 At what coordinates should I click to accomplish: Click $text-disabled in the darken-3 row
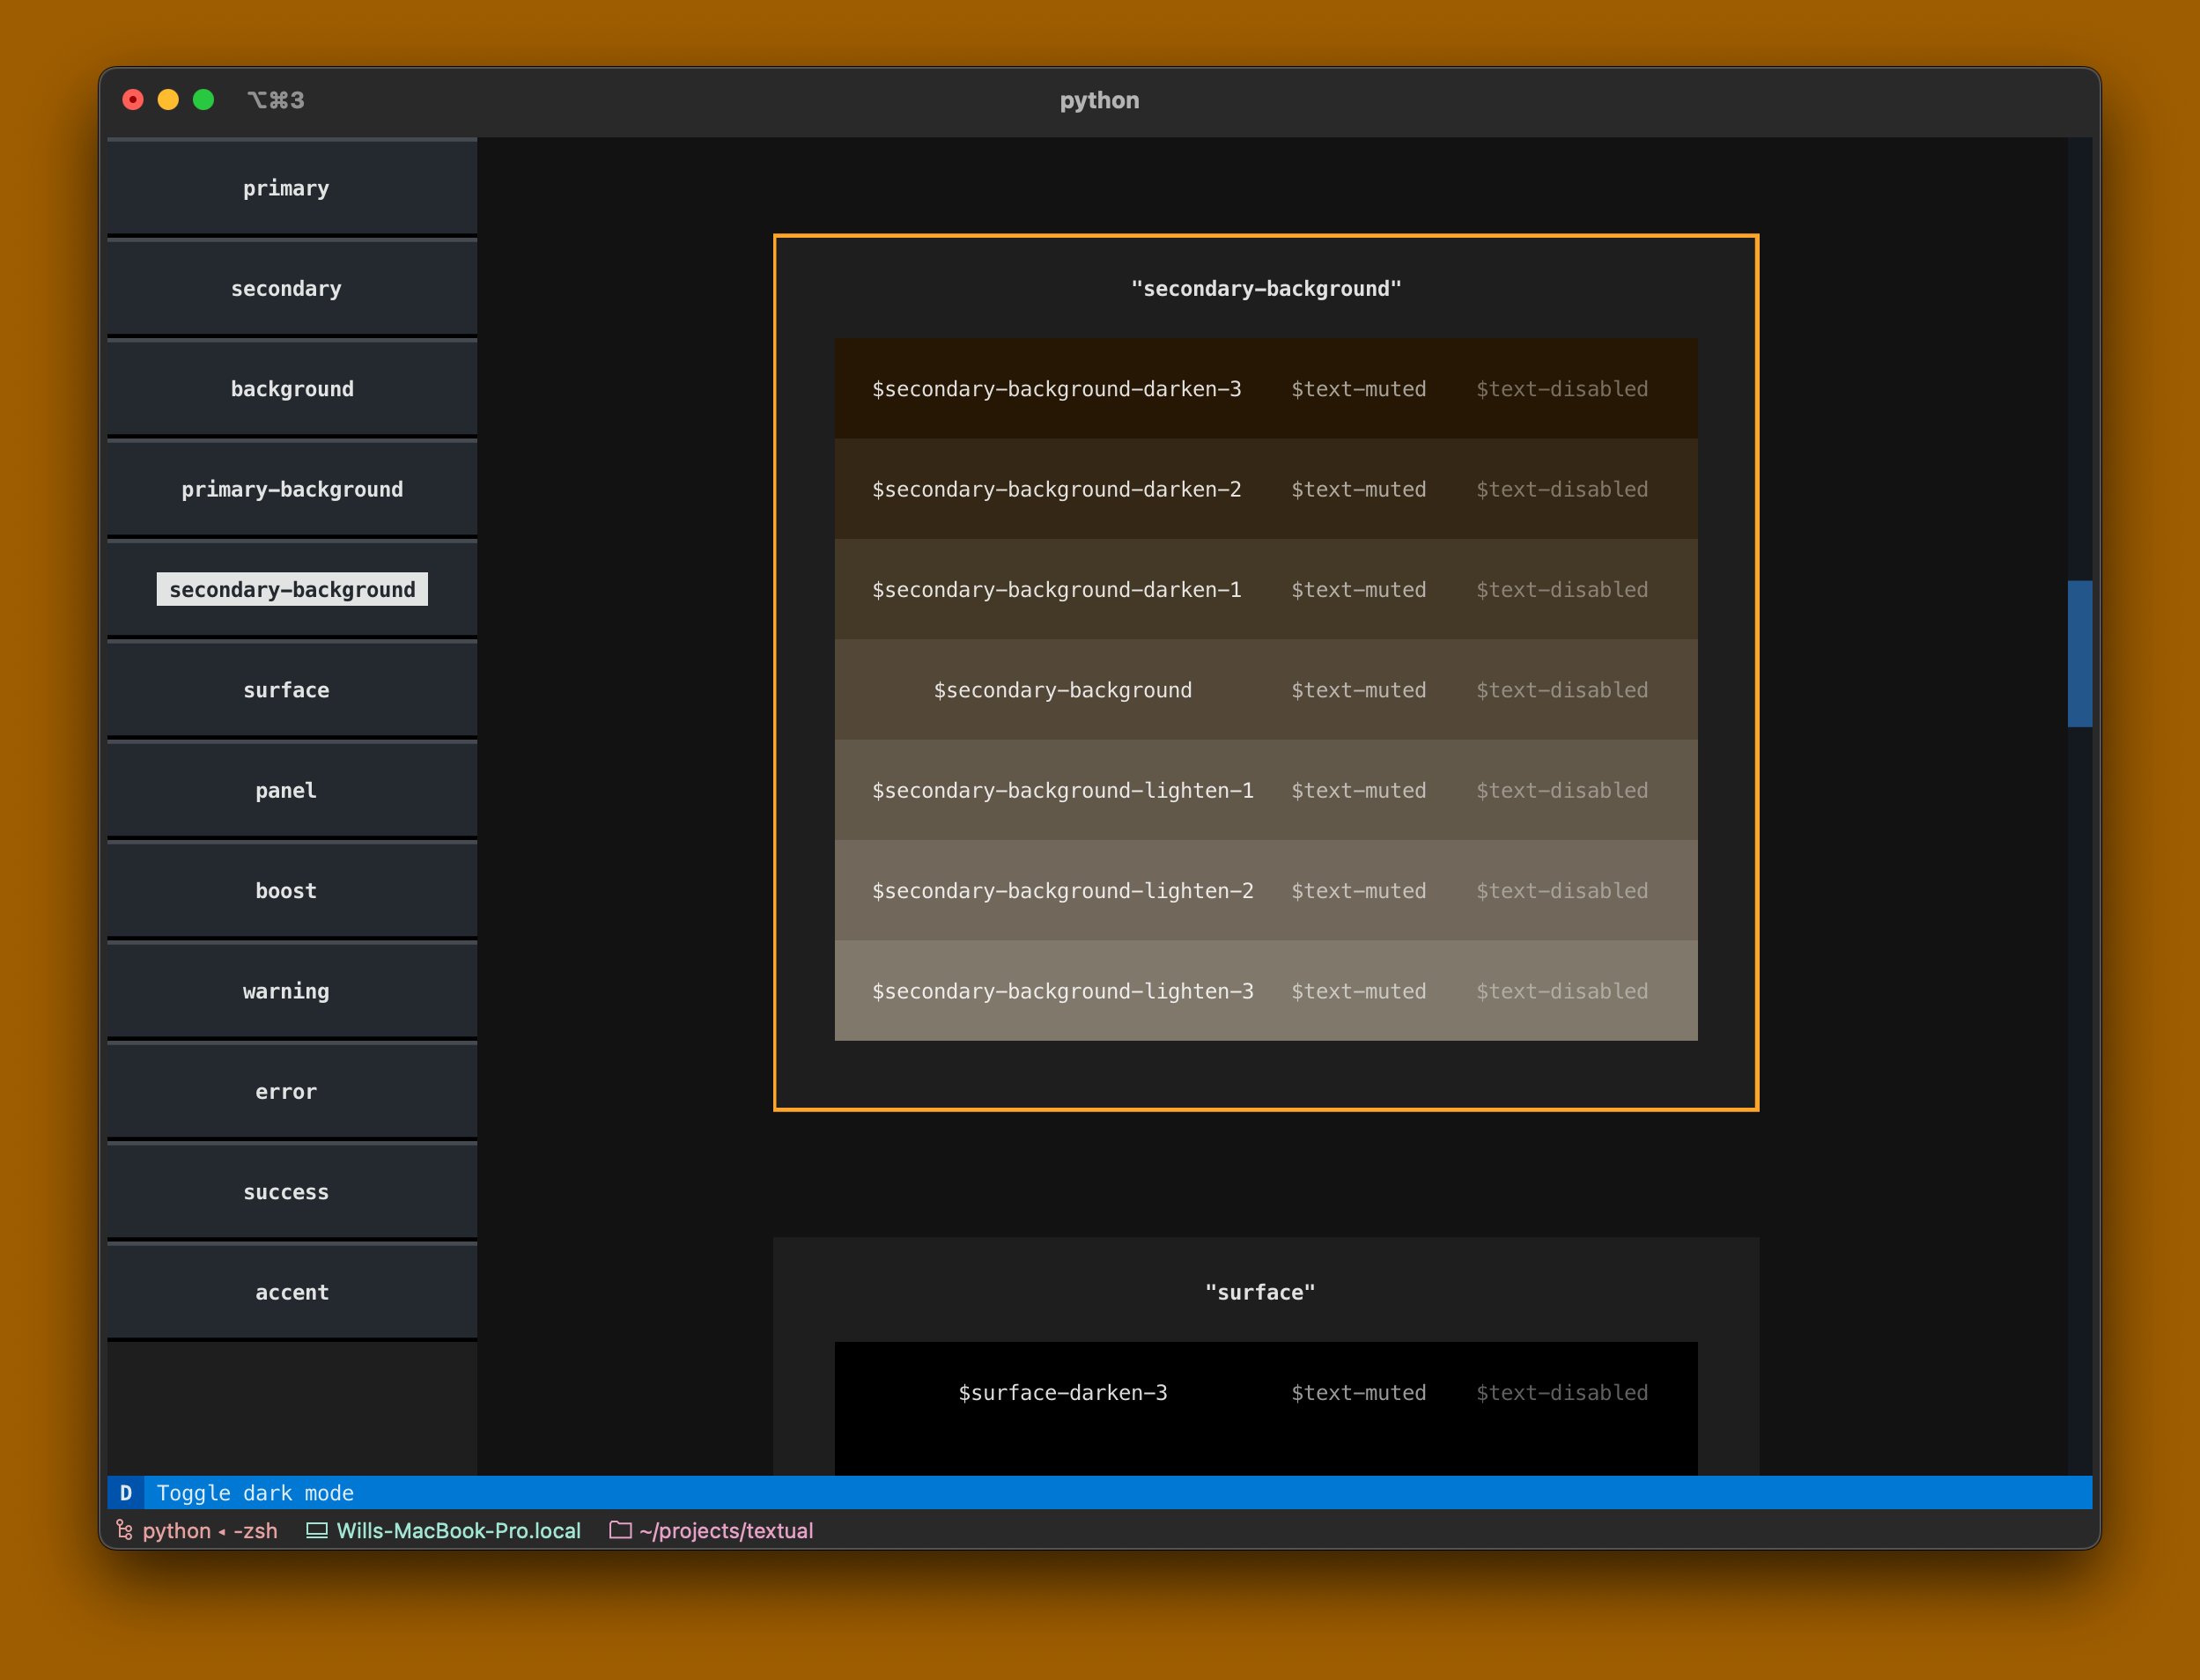(x=1562, y=389)
